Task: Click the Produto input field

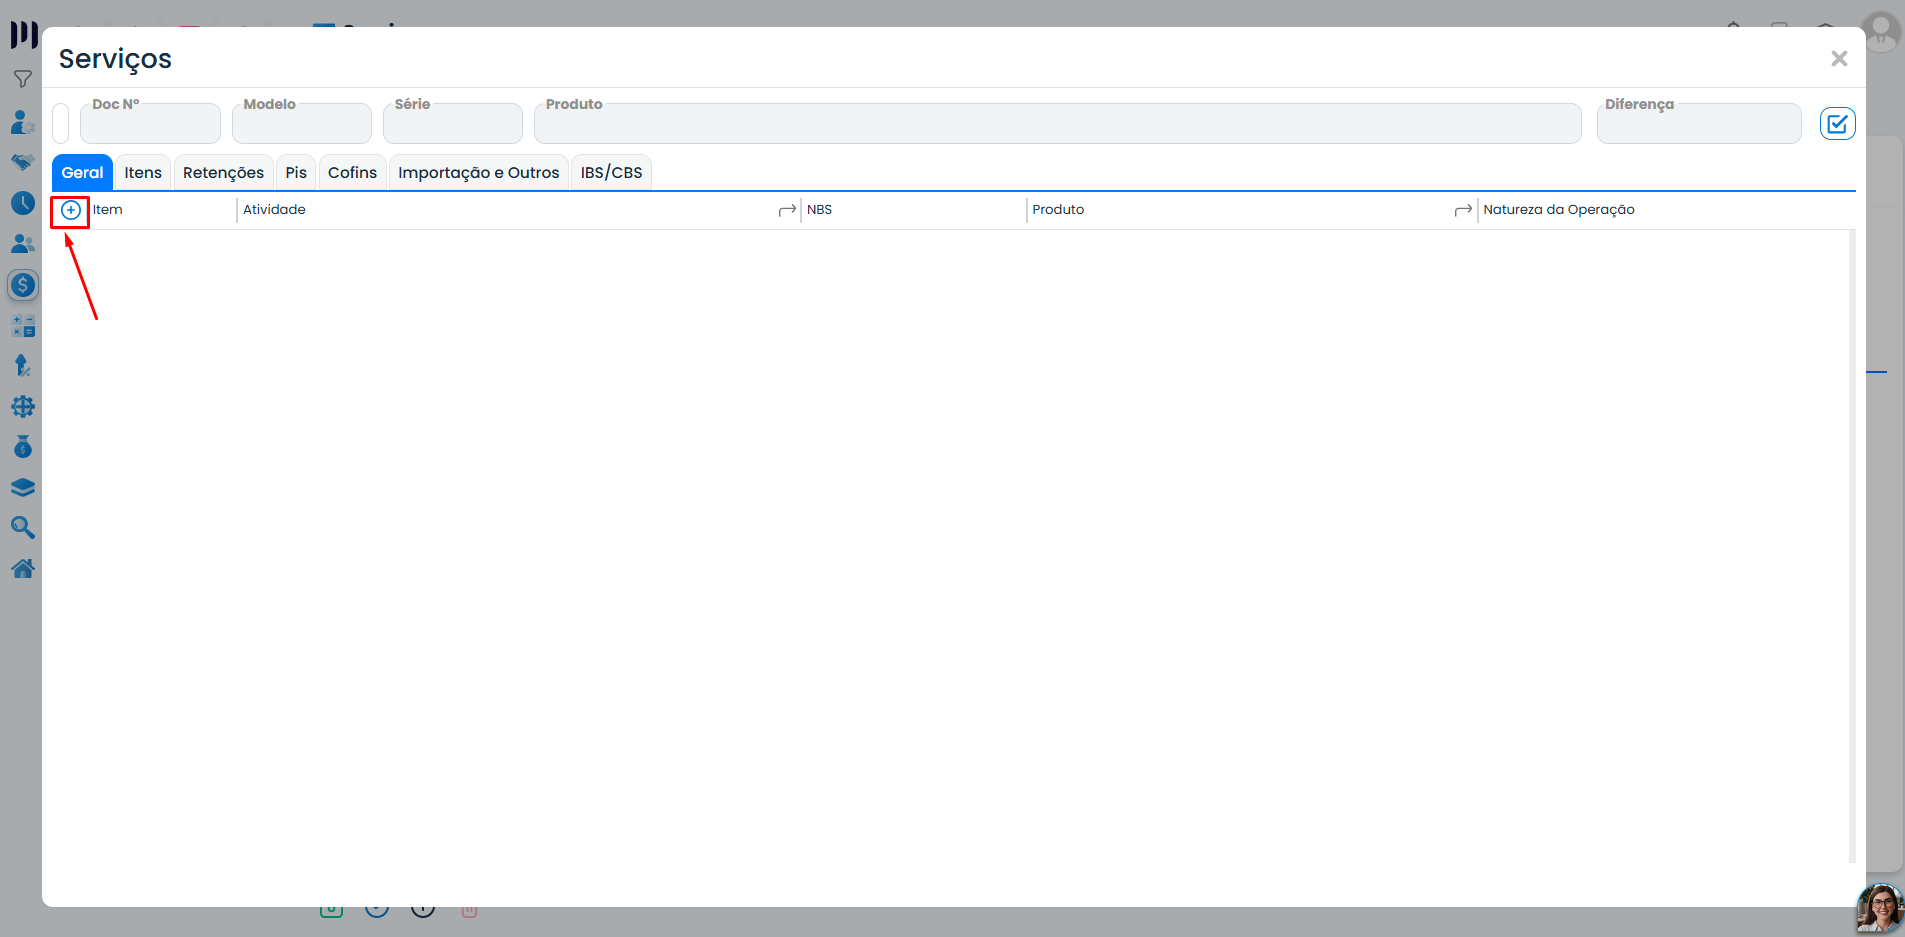Action: (x=1057, y=123)
